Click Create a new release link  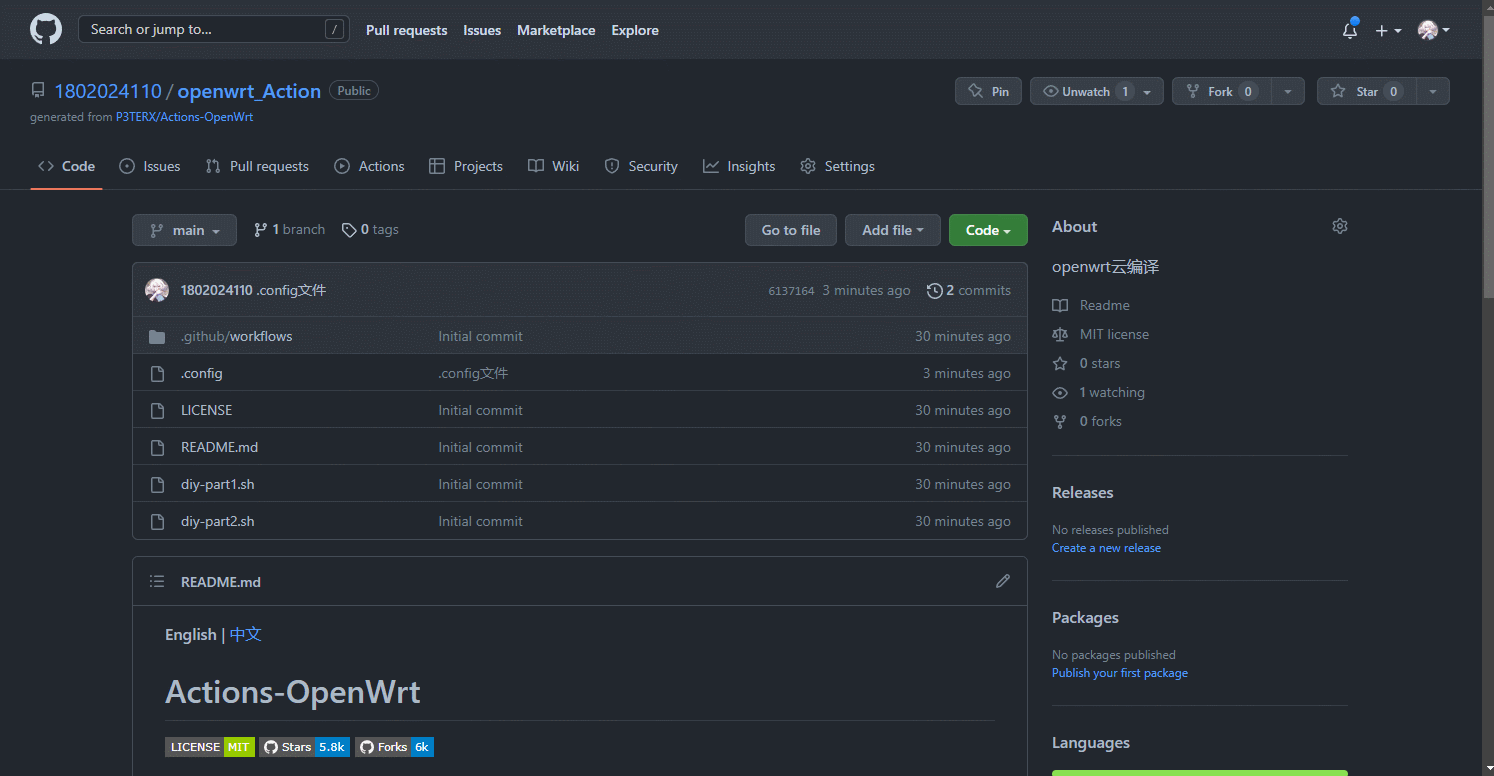(x=1106, y=548)
